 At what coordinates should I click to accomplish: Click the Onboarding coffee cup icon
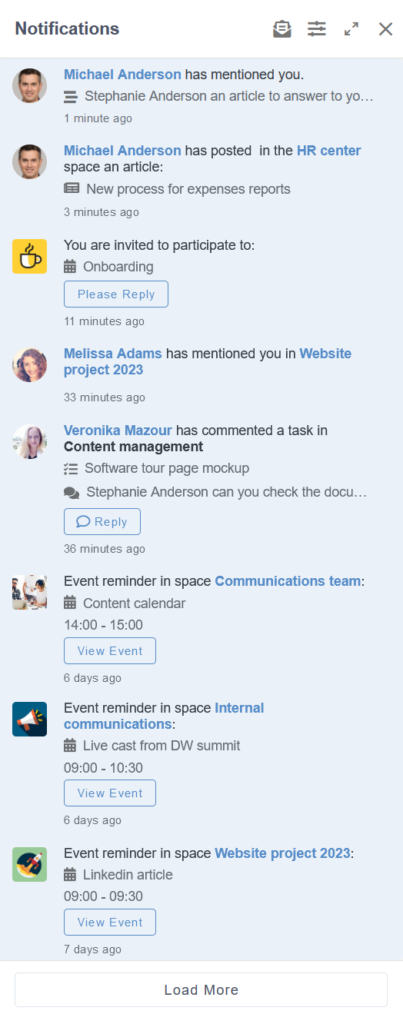(29, 256)
